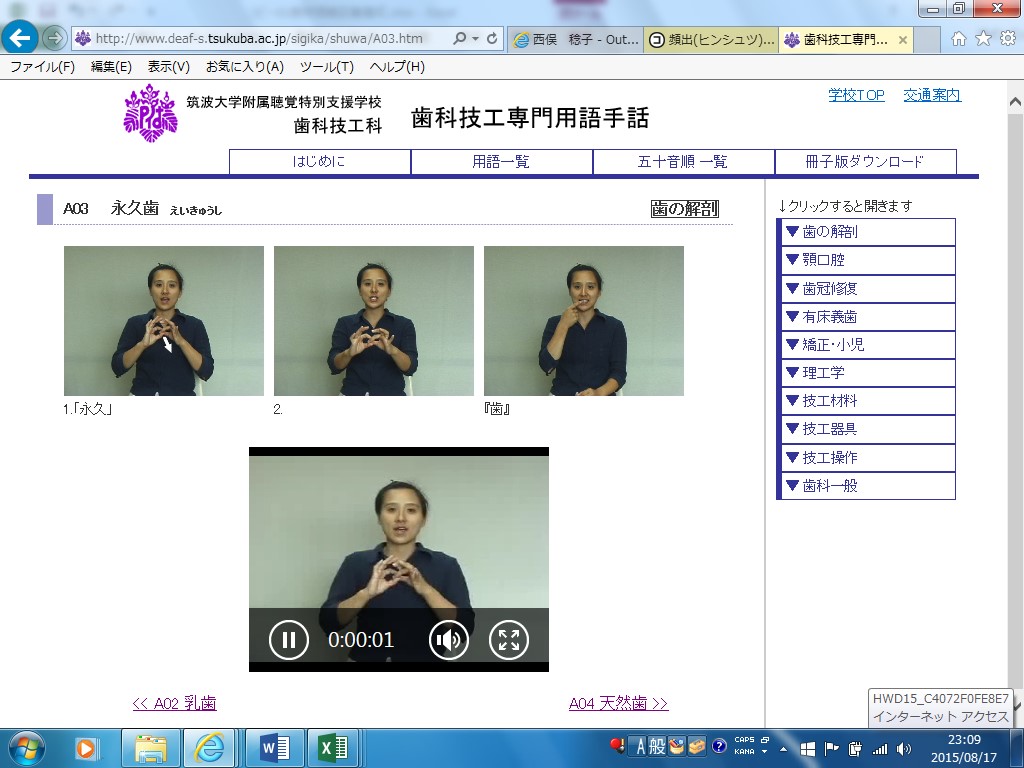Viewport: 1024px width, 768px height.
Task: Click the 「永久」 first sign thumbnail
Action: click(x=164, y=321)
